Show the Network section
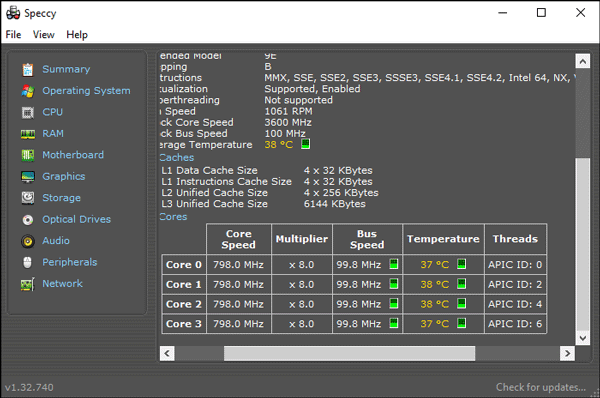The image size is (600, 398). [x=62, y=284]
